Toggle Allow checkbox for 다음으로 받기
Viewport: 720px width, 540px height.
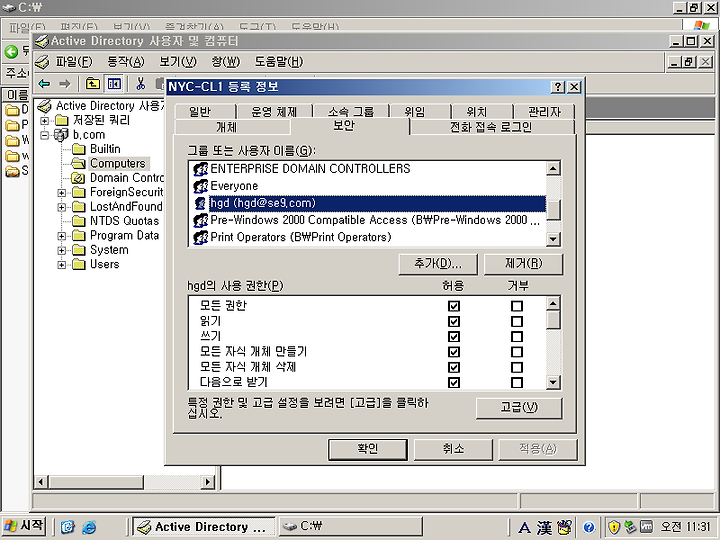[454, 382]
